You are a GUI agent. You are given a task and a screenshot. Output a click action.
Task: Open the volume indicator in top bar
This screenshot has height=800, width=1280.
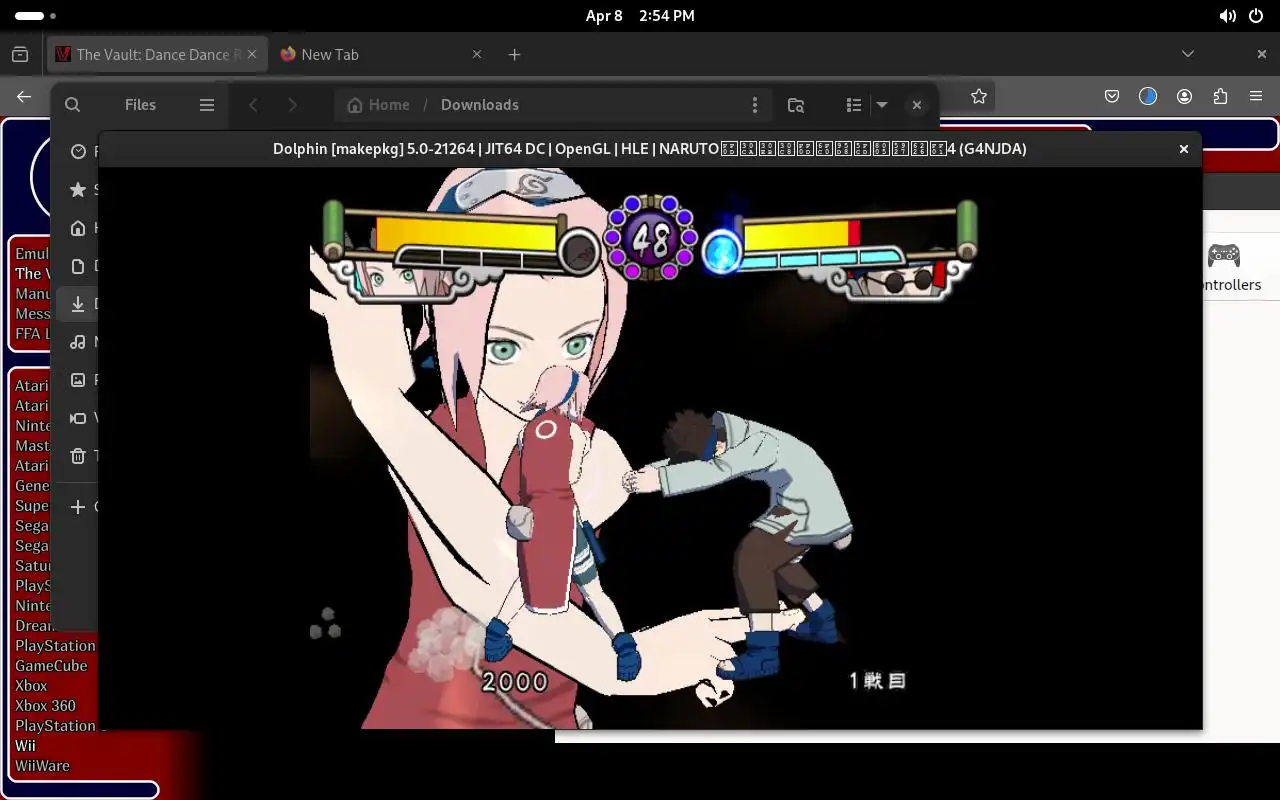click(x=1227, y=16)
